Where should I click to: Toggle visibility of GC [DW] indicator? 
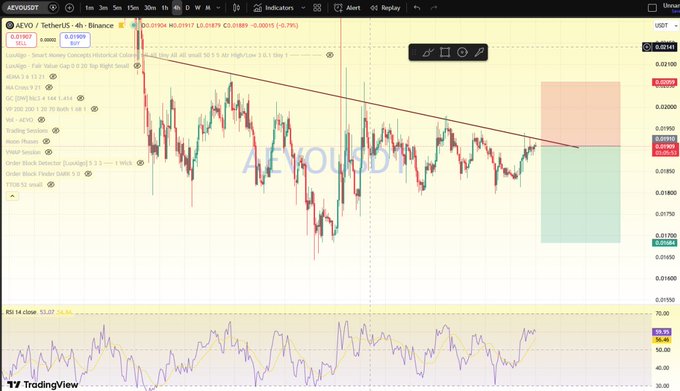pyautogui.click(x=80, y=98)
